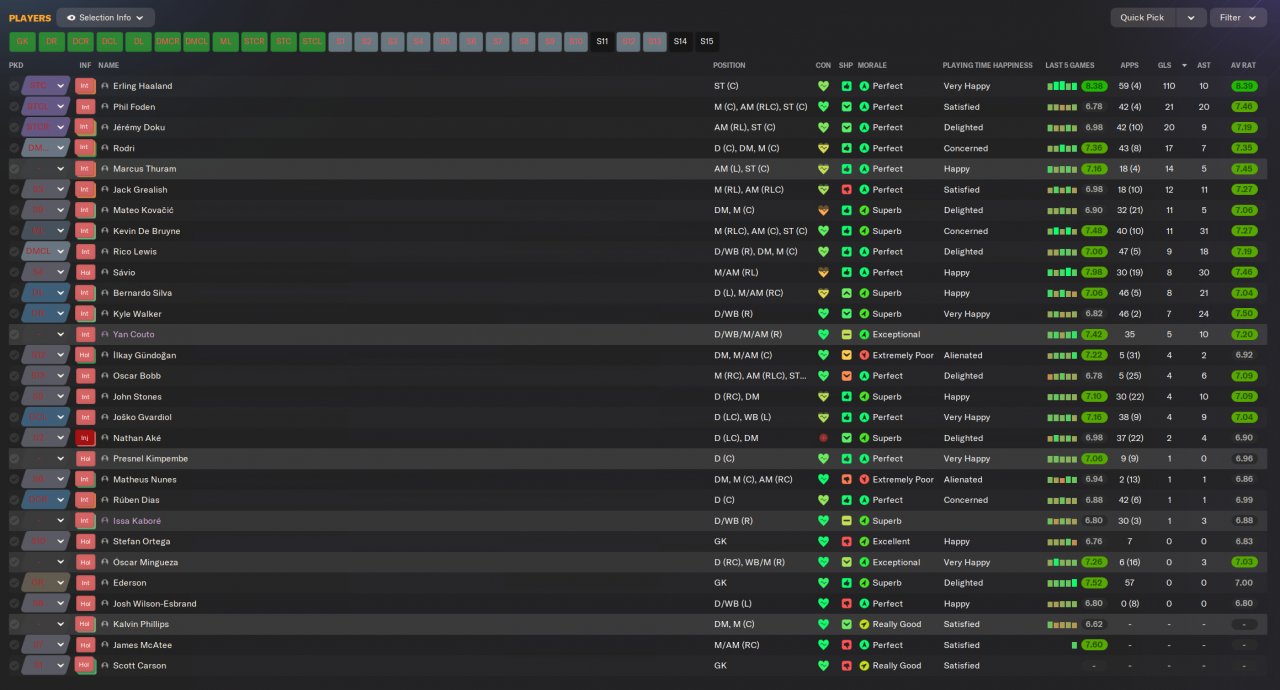Click Rúben Dias' Perfect morale icon
This screenshot has width=1280, height=690.
pyautogui.click(x=865, y=500)
